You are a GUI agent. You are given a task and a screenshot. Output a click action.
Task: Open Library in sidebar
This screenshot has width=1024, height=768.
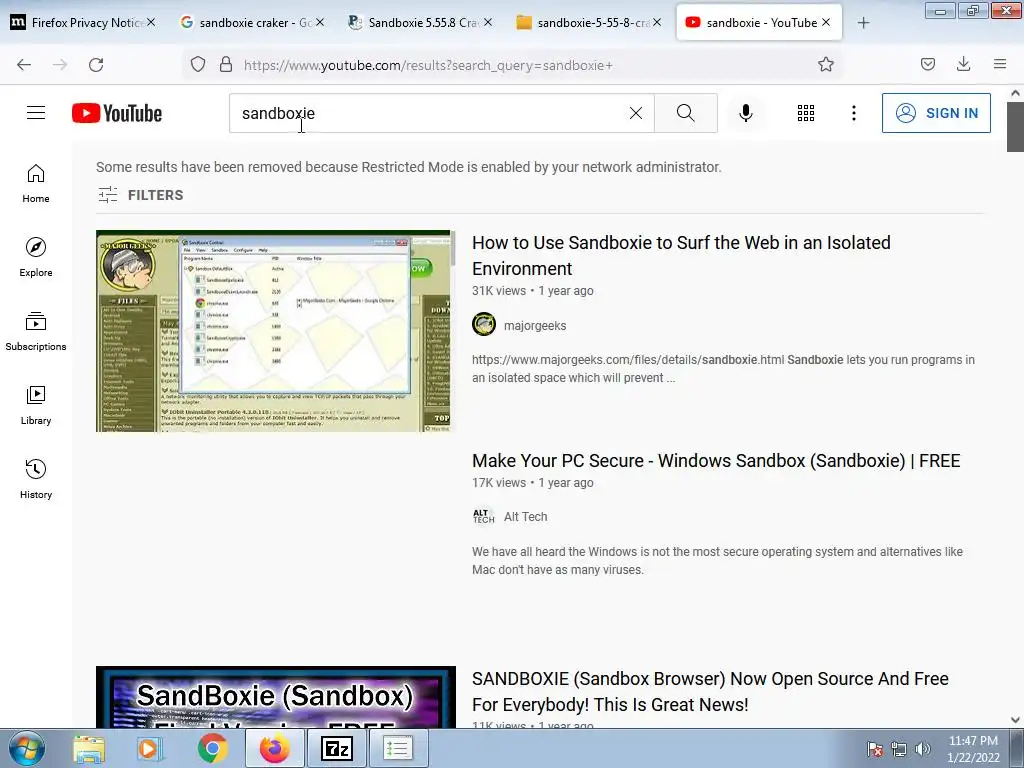pos(36,406)
